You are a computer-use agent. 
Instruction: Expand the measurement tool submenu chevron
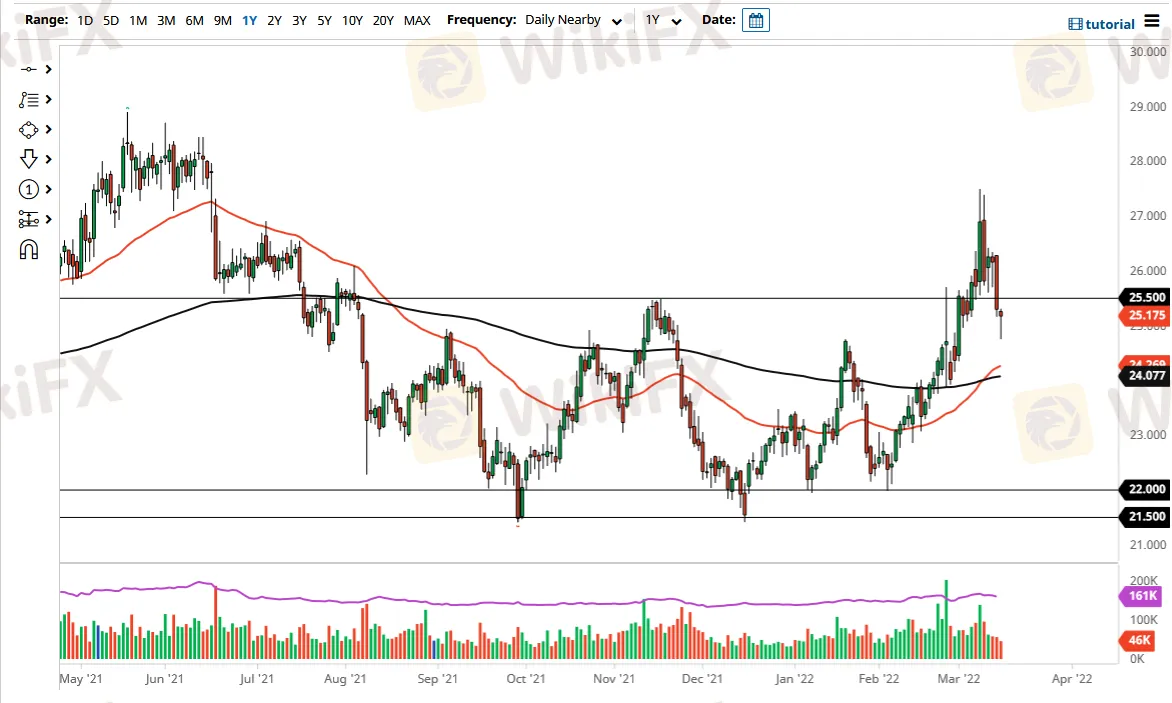pyautogui.click(x=49, y=220)
